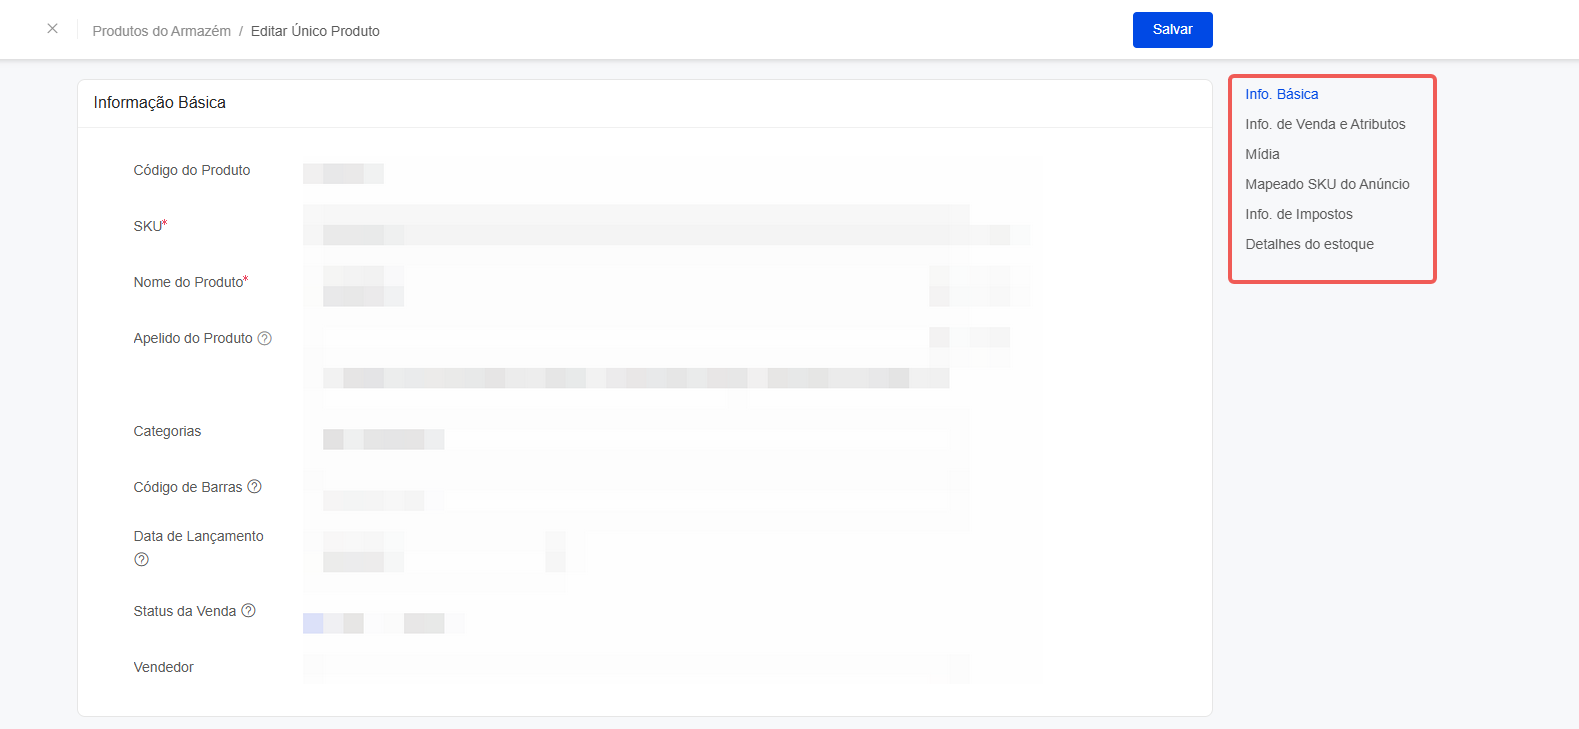Viewport: 1579px width, 729px height.
Task: Close the product editor with the X icon
Action: (52, 29)
